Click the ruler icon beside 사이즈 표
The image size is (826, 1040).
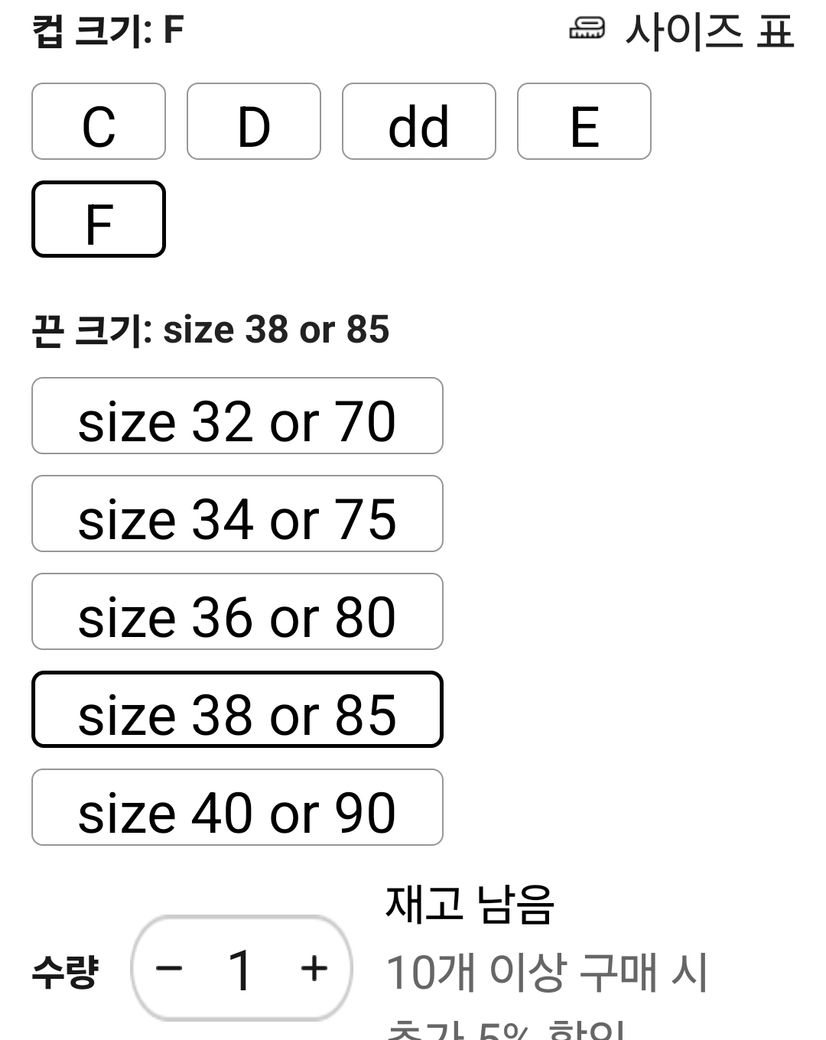point(588,31)
